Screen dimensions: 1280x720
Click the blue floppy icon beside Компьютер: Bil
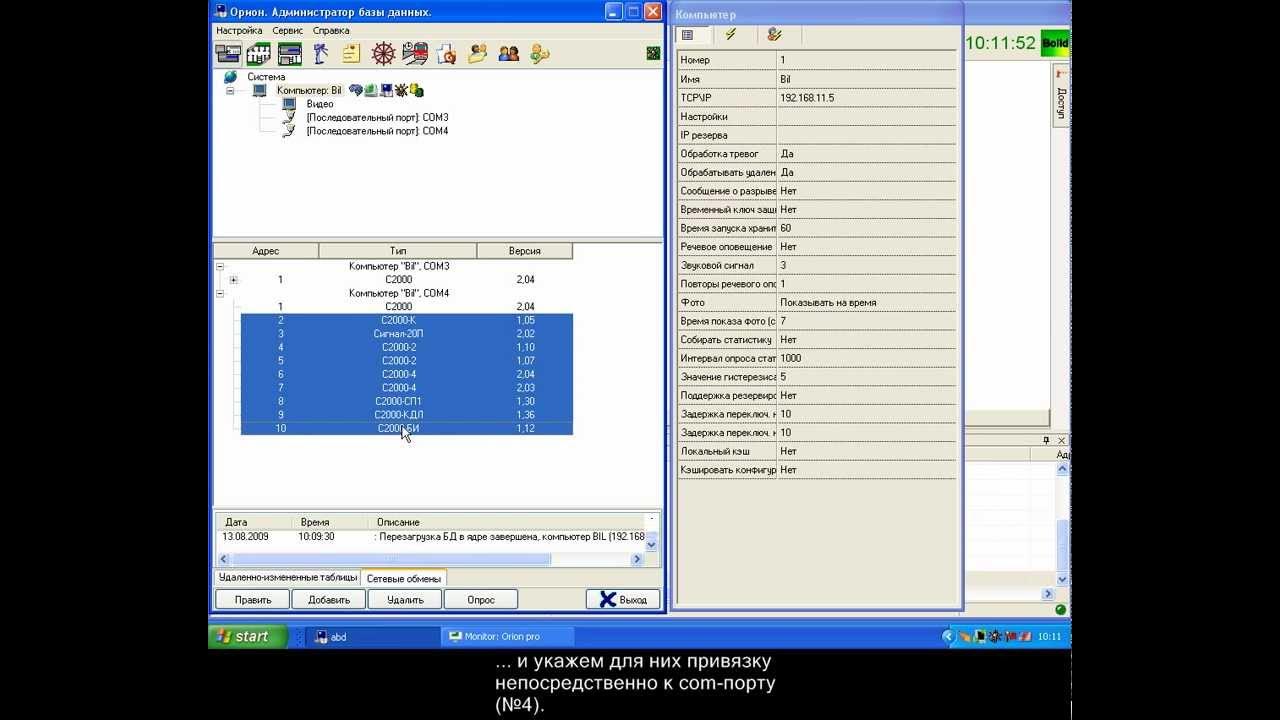[386, 90]
